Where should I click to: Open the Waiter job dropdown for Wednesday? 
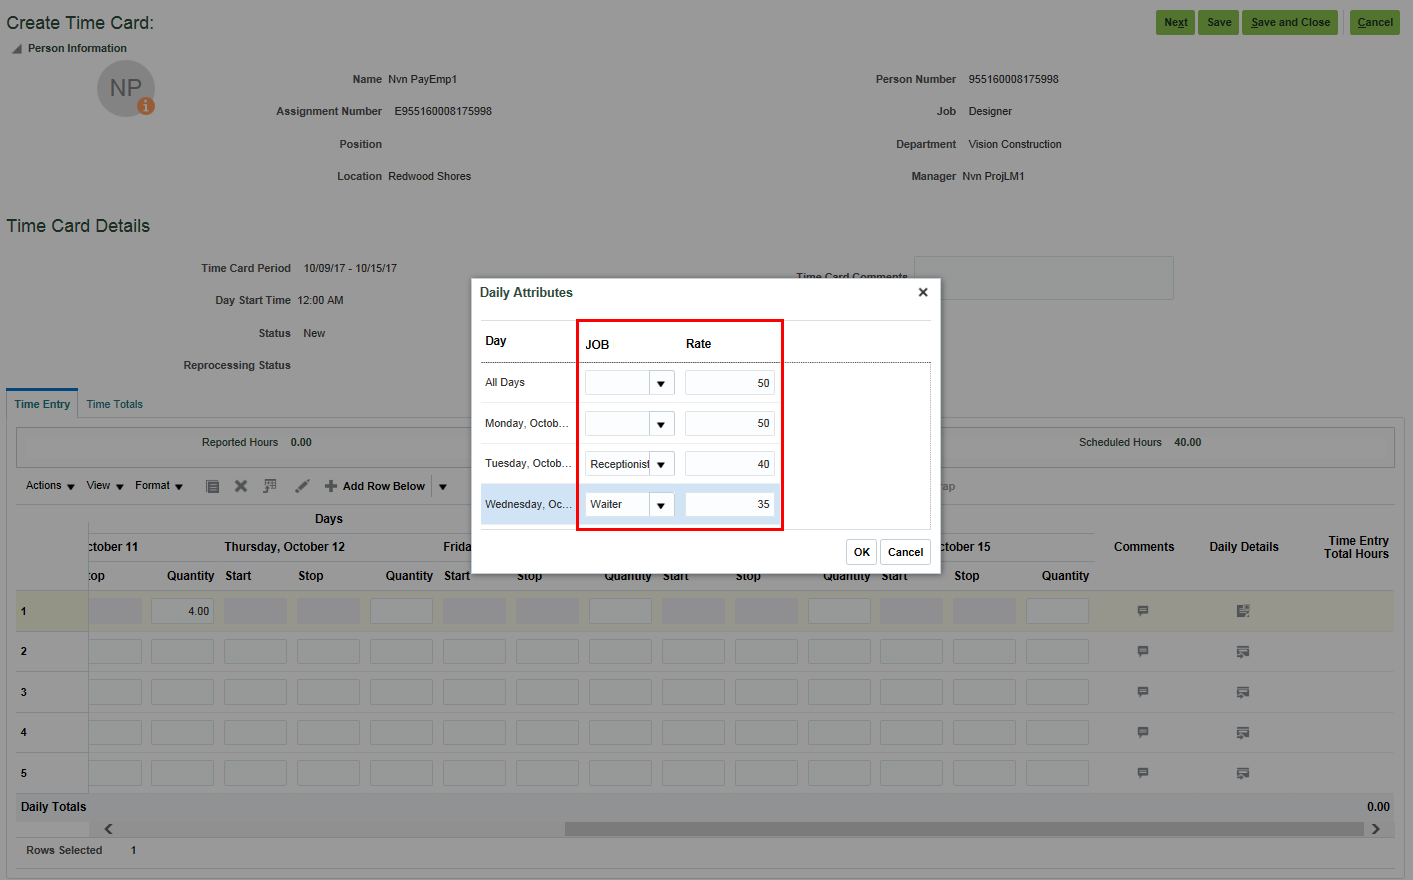coord(661,503)
